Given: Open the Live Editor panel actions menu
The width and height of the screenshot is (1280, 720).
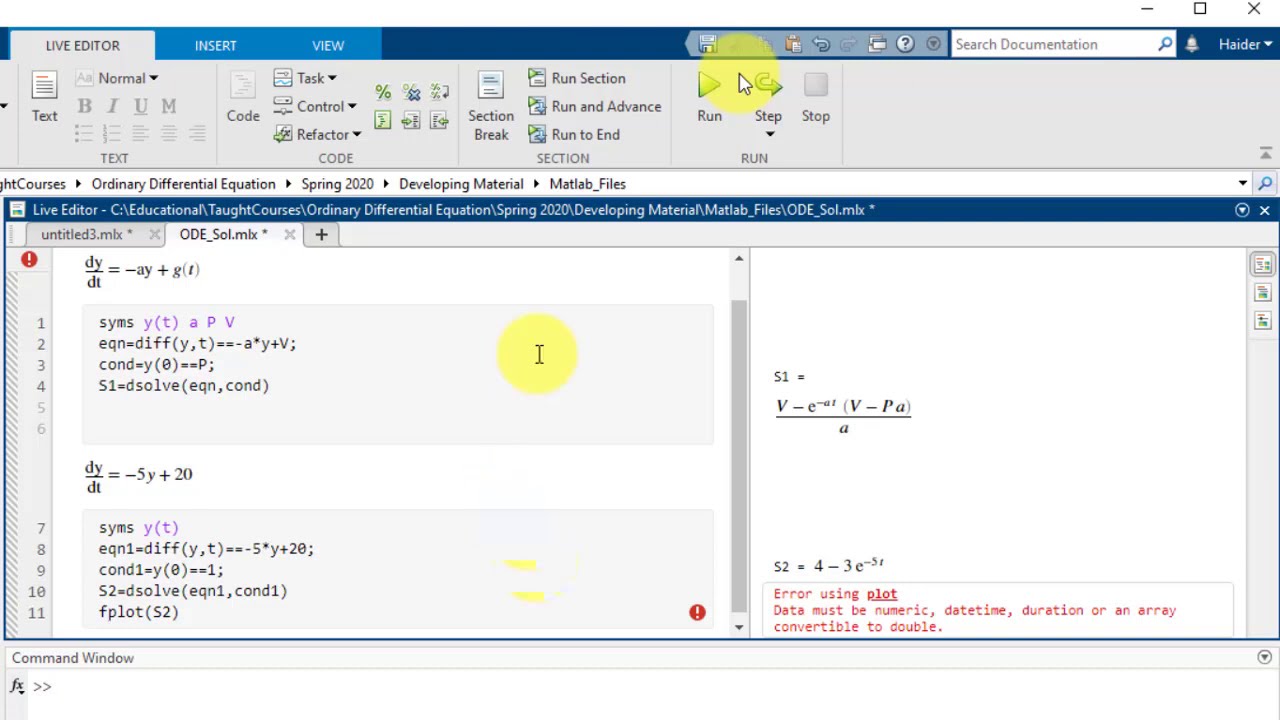Looking at the screenshot, I should 1242,210.
